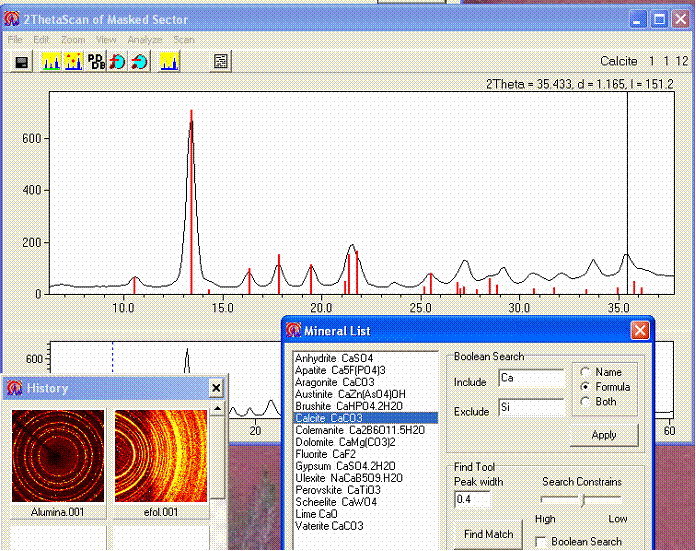Click the yellow spectrum icon left of grid icon

coord(169,62)
